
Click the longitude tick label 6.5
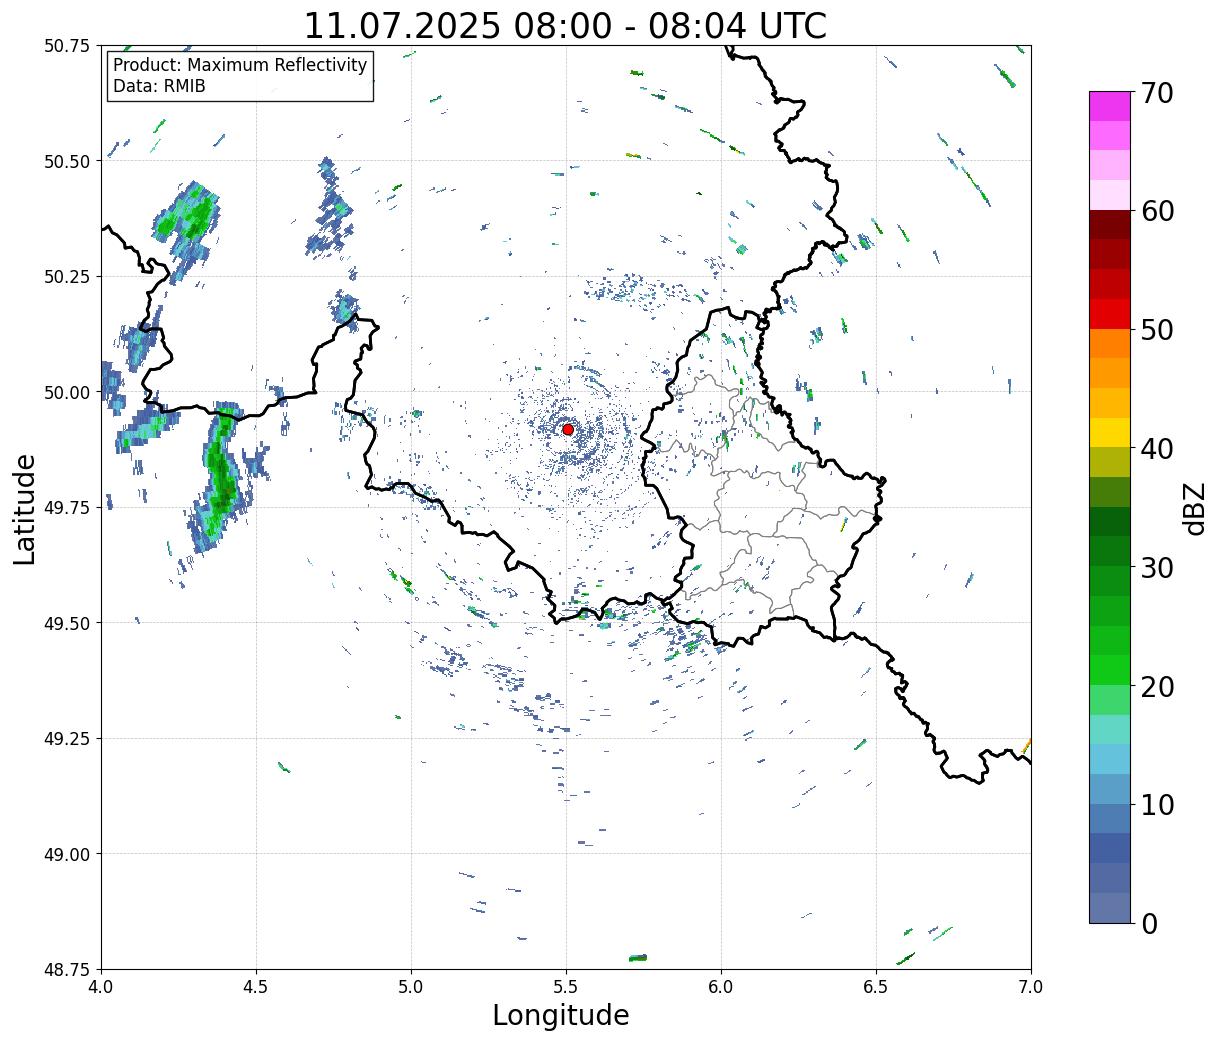876,987
